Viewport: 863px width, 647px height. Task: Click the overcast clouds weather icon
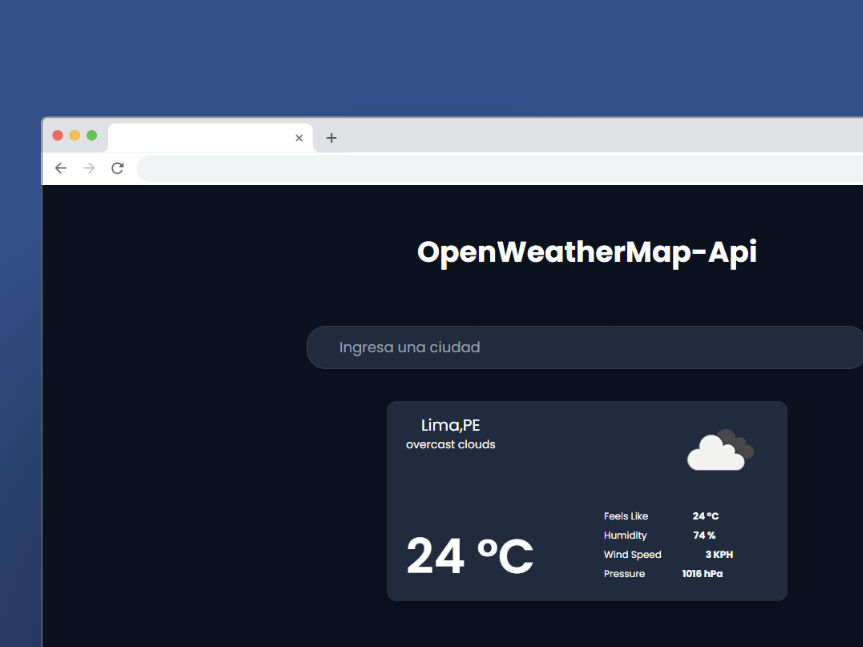coord(720,449)
